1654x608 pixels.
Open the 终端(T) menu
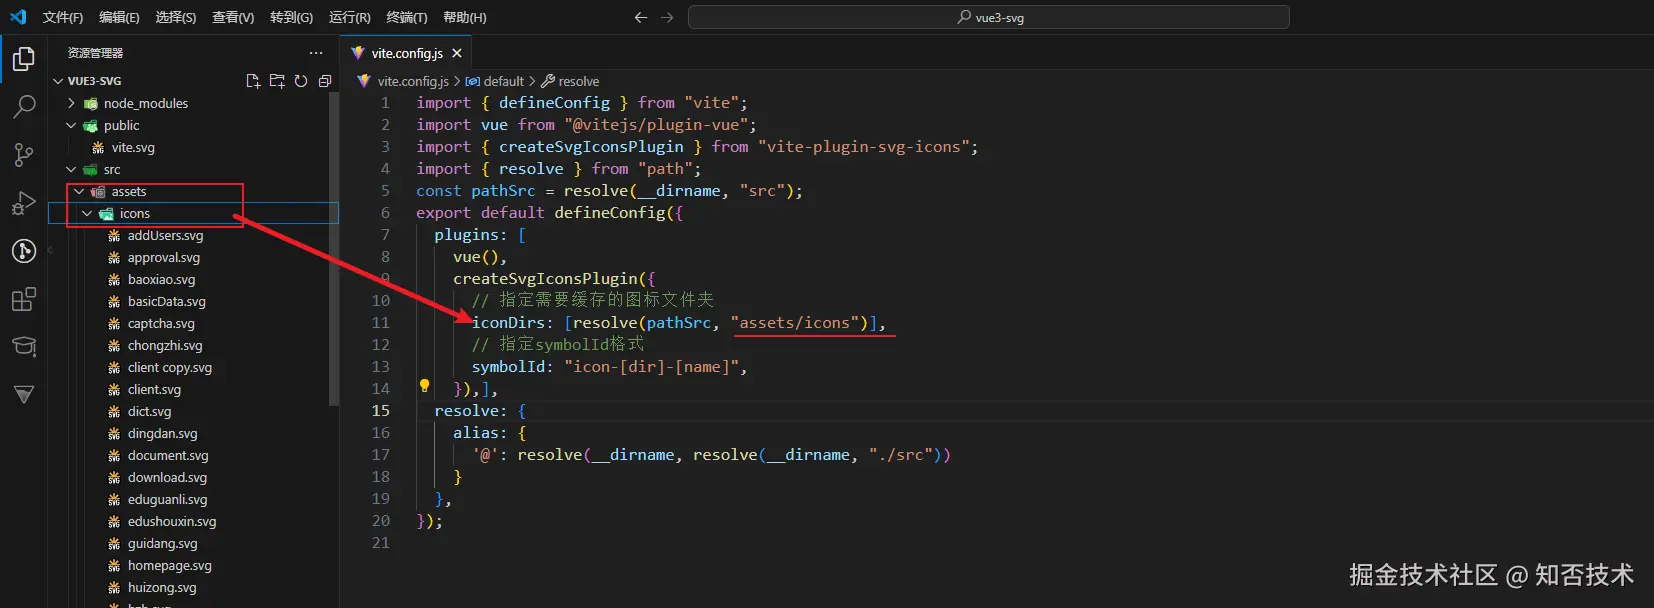407,17
